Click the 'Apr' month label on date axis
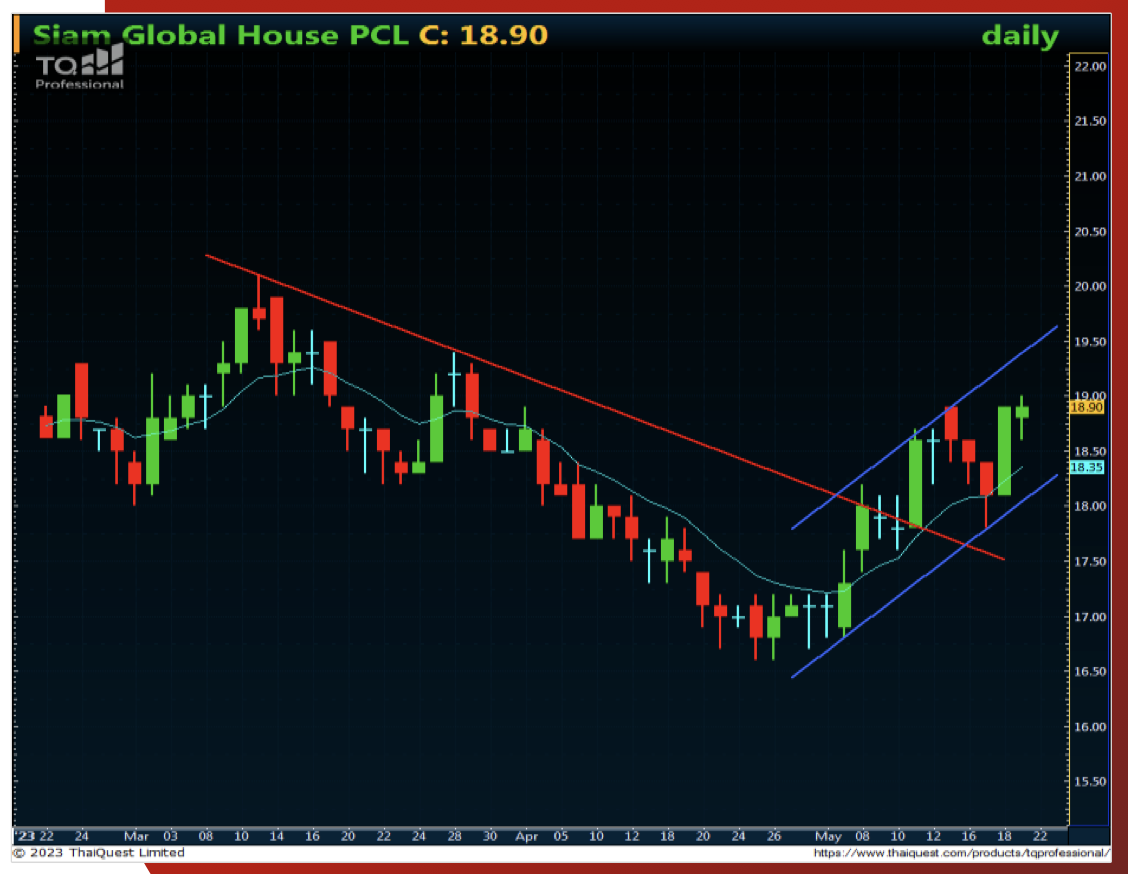This screenshot has width=1128, height=874. pos(527,836)
